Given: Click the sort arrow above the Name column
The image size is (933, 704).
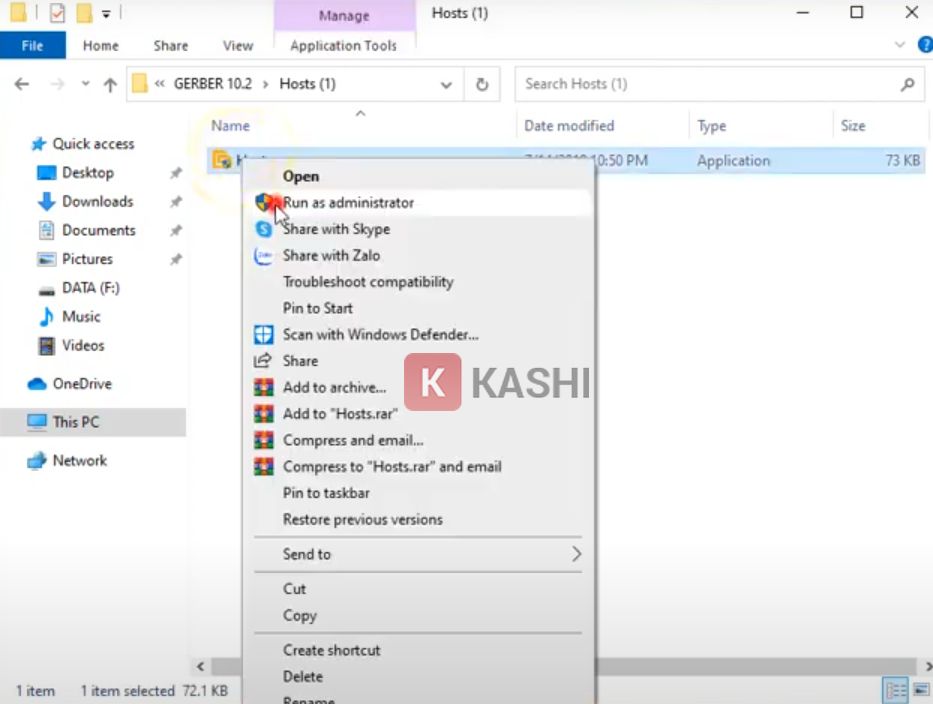Looking at the screenshot, I should [360, 115].
